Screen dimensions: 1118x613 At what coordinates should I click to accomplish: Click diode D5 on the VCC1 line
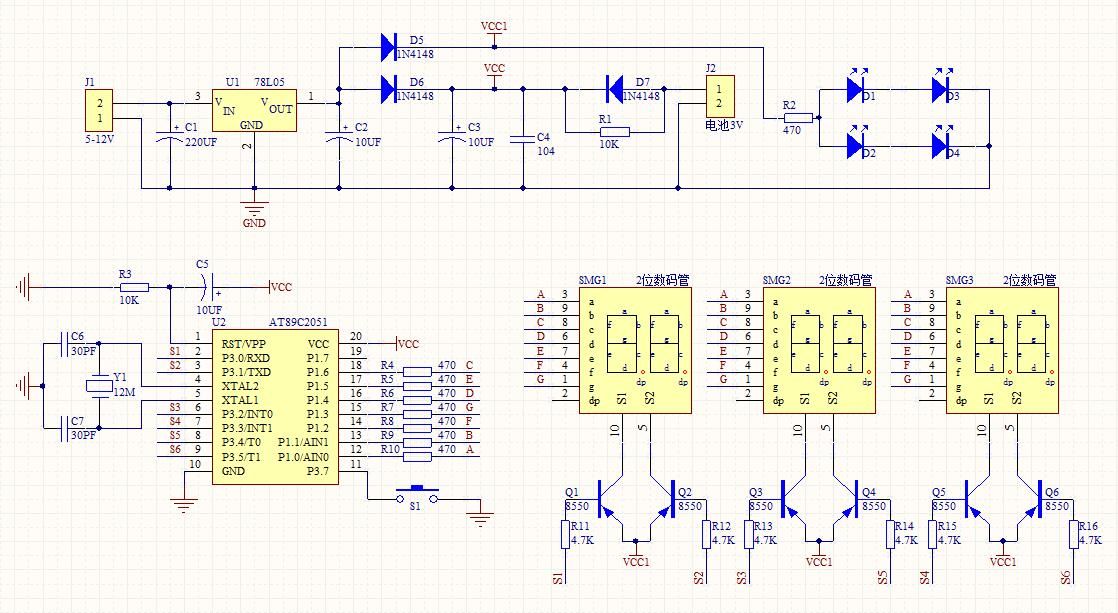point(388,46)
